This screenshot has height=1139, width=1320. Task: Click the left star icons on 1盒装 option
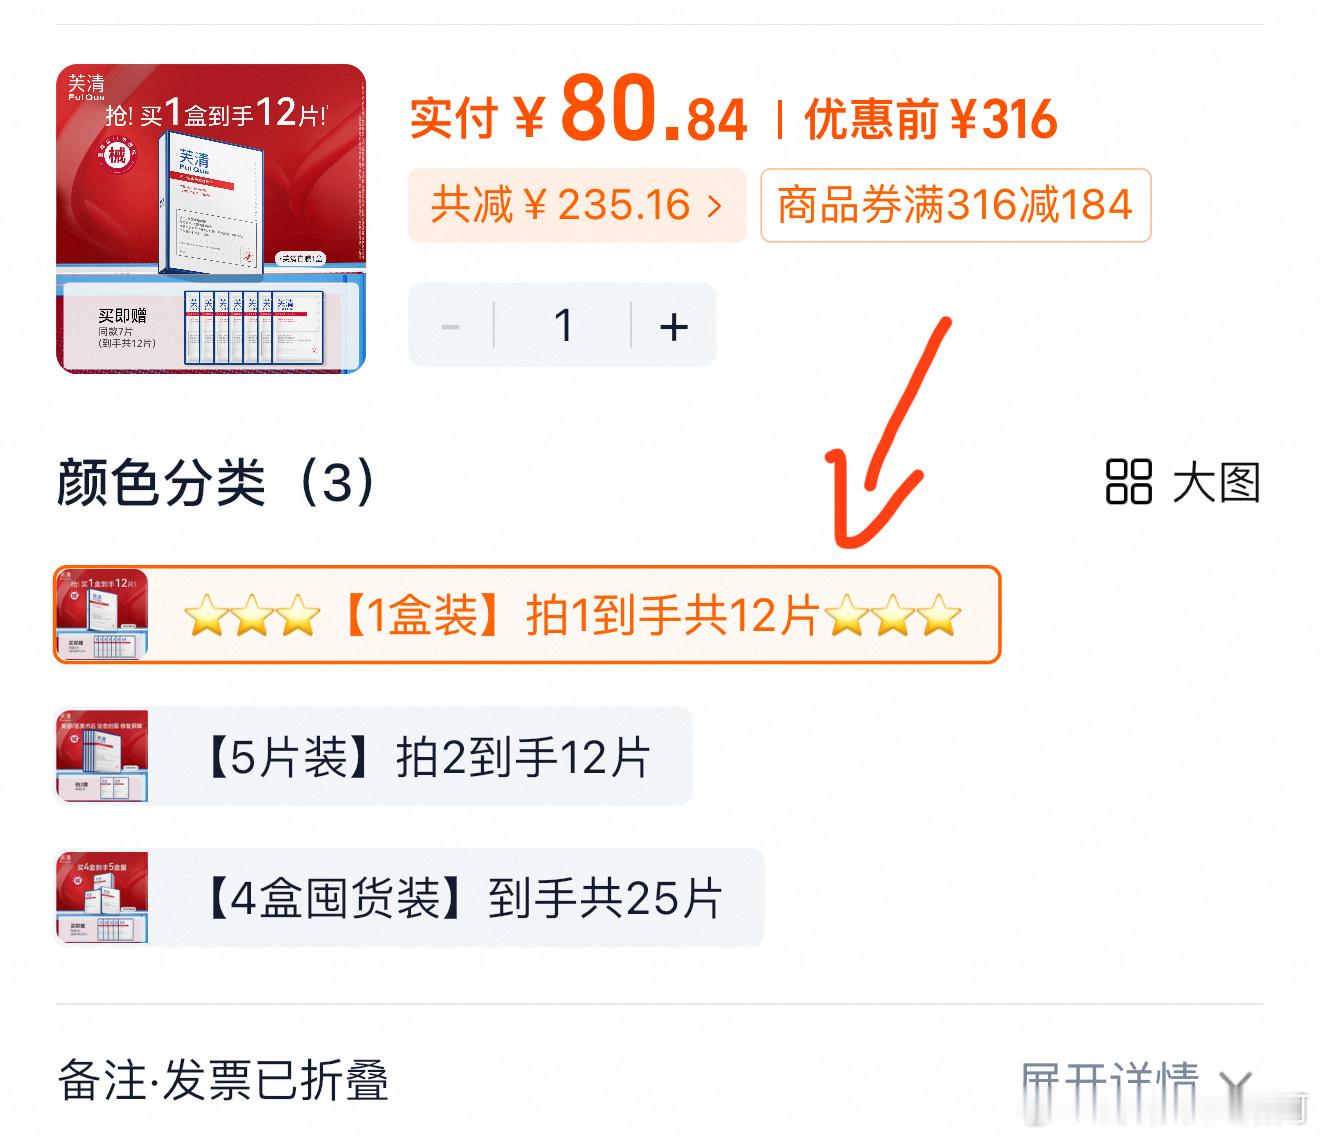252,615
